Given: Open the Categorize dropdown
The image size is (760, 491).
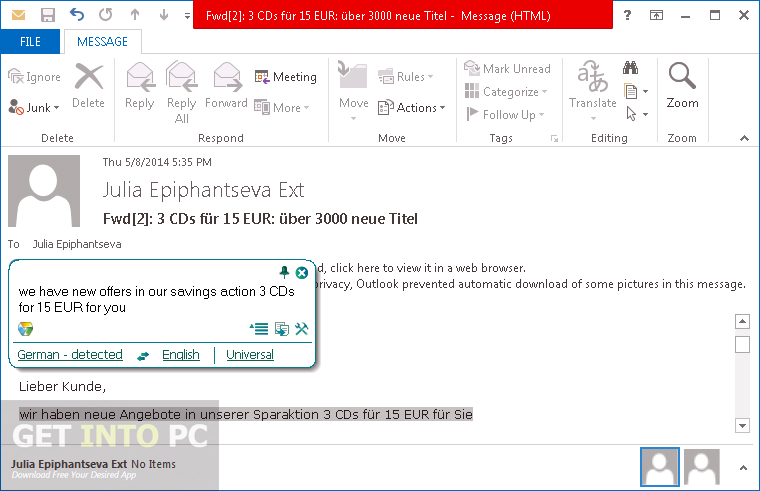Looking at the screenshot, I should tap(506, 92).
